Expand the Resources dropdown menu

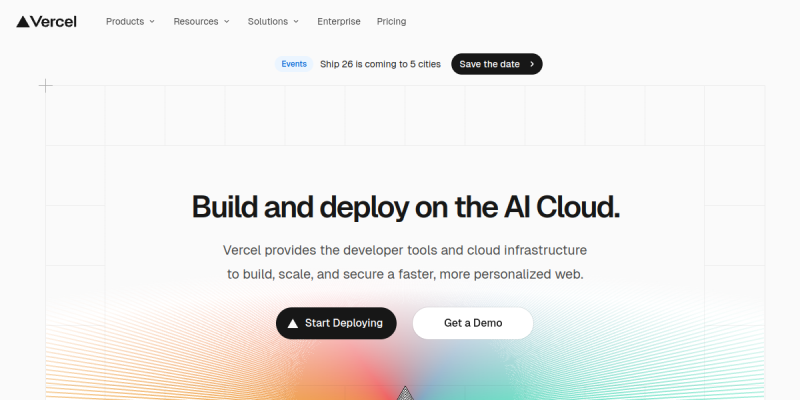tap(195, 21)
